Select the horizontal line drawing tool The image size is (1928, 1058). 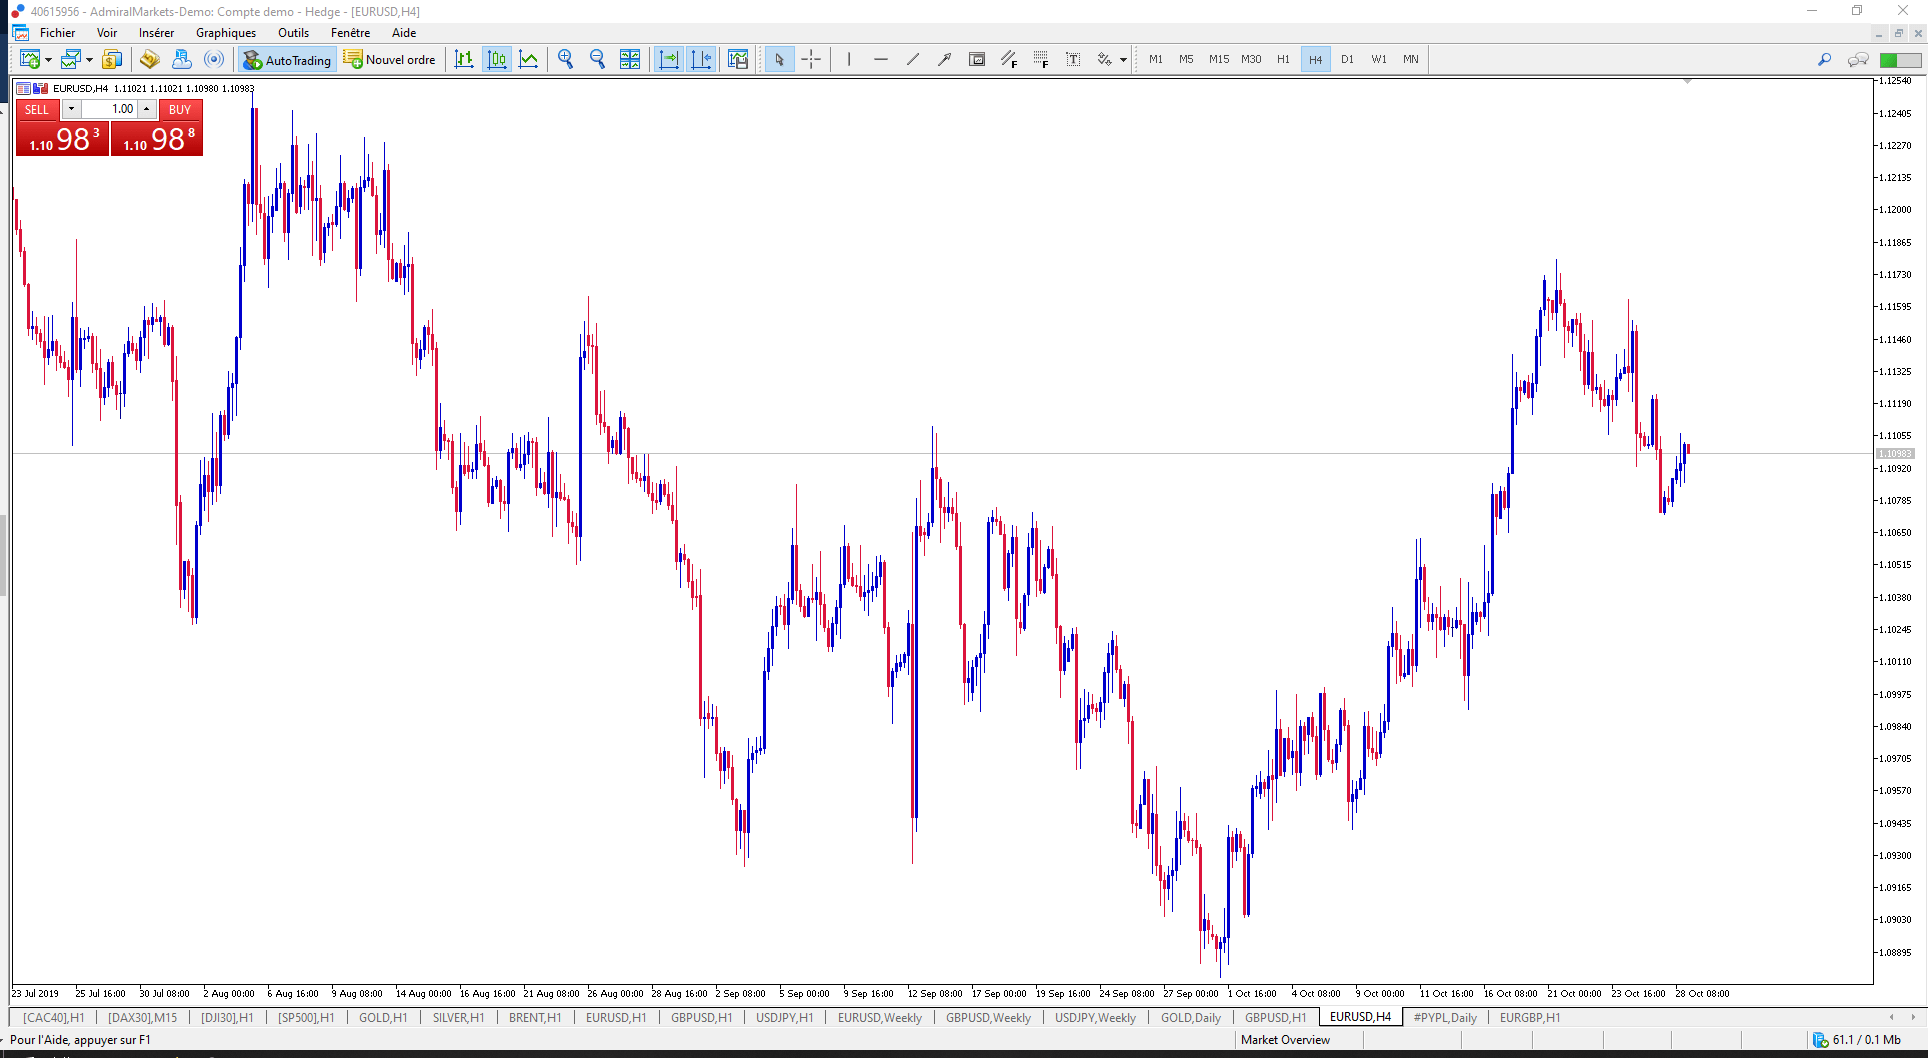tap(880, 59)
